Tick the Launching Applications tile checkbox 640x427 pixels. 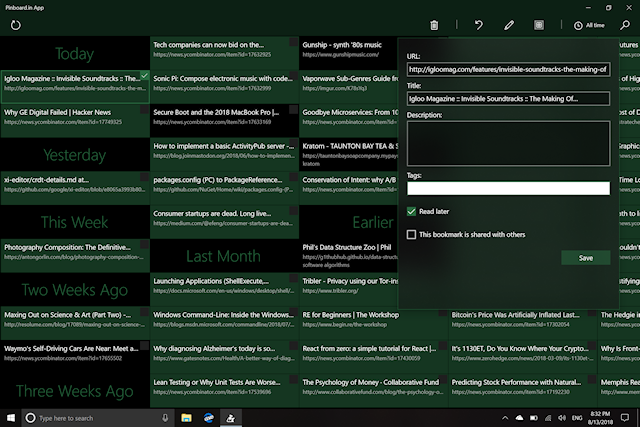(293, 278)
